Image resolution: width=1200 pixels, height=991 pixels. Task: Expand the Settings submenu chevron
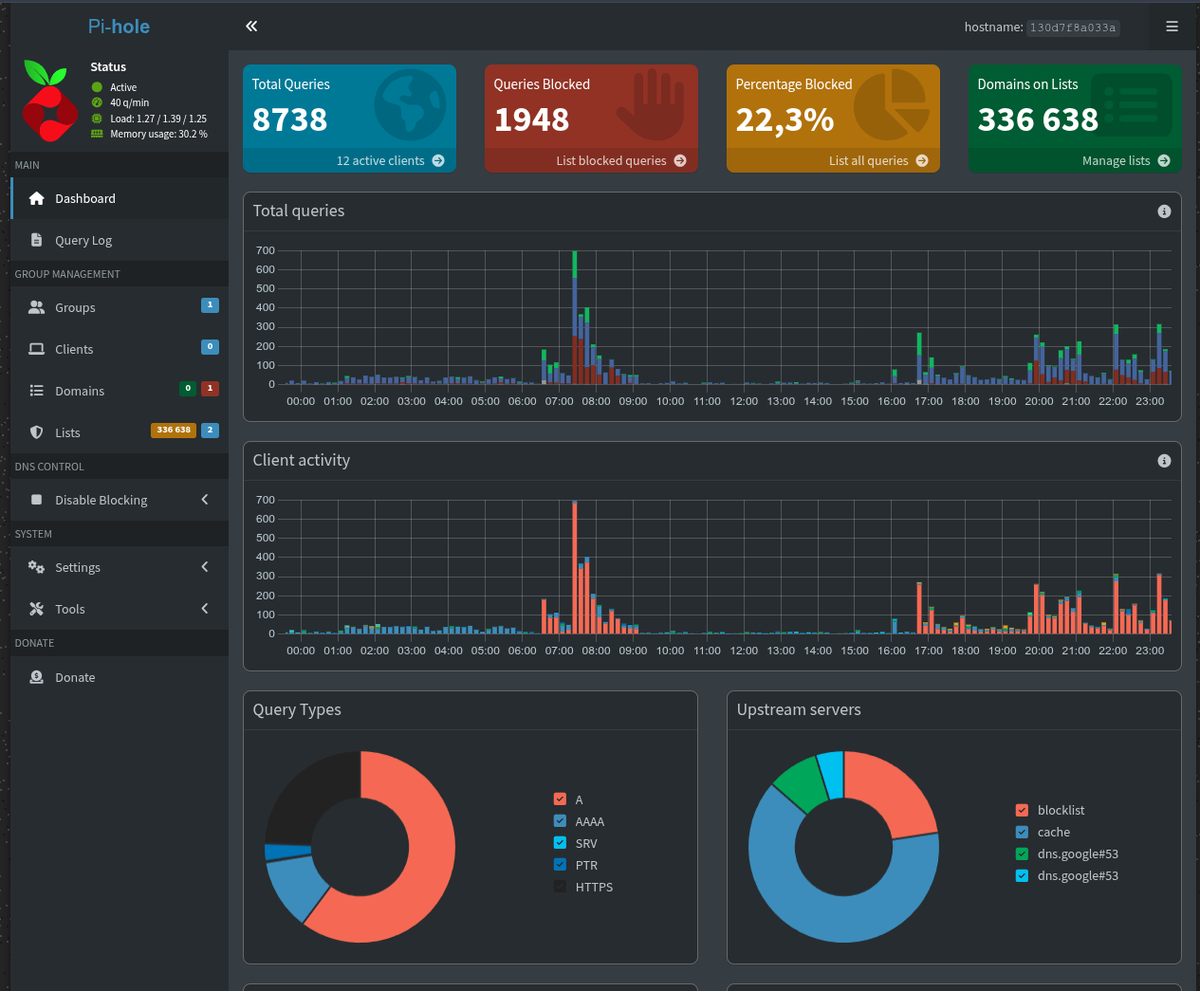tap(205, 567)
